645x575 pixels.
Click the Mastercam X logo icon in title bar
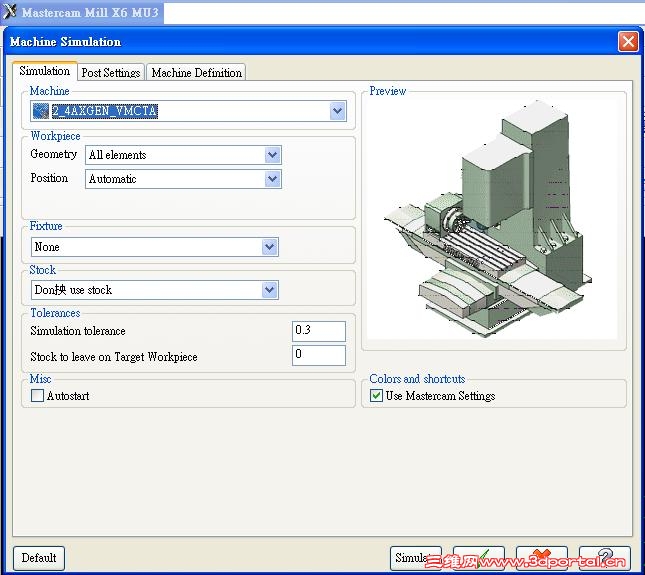9,12
